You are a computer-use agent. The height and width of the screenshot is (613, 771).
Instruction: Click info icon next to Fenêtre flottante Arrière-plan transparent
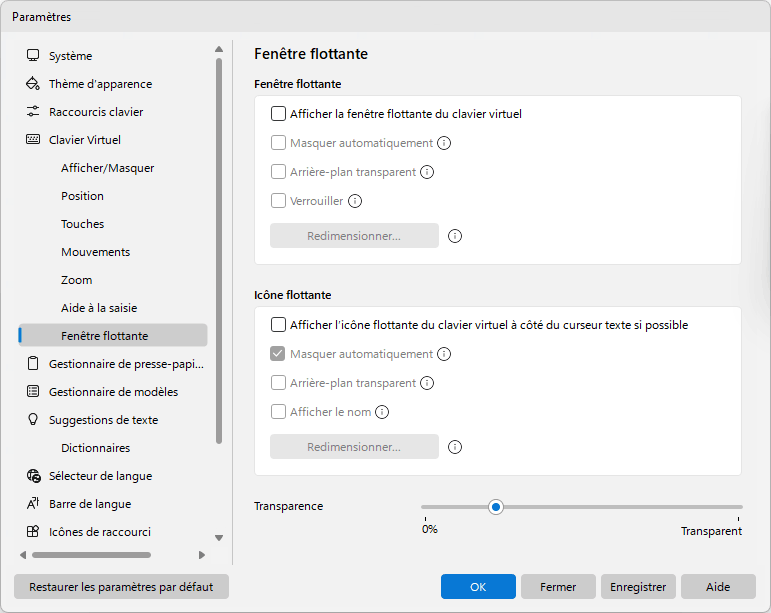(x=427, y=172)
